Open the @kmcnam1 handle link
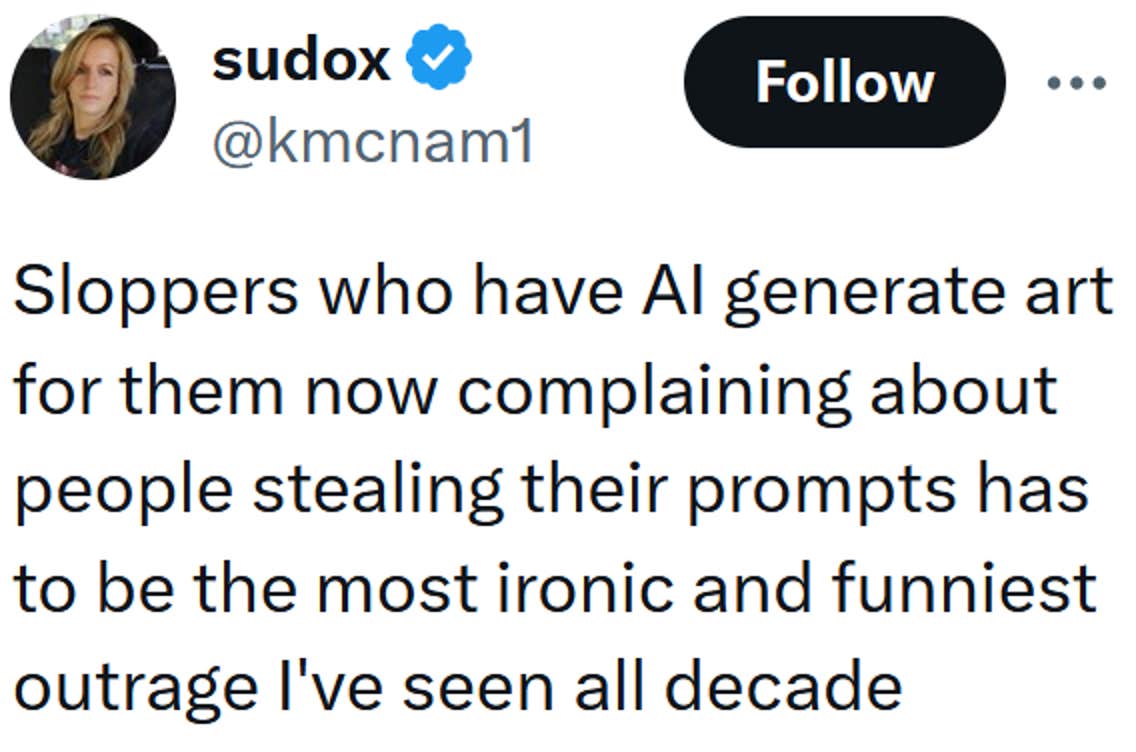1136x752 pixels. (372, 142)
